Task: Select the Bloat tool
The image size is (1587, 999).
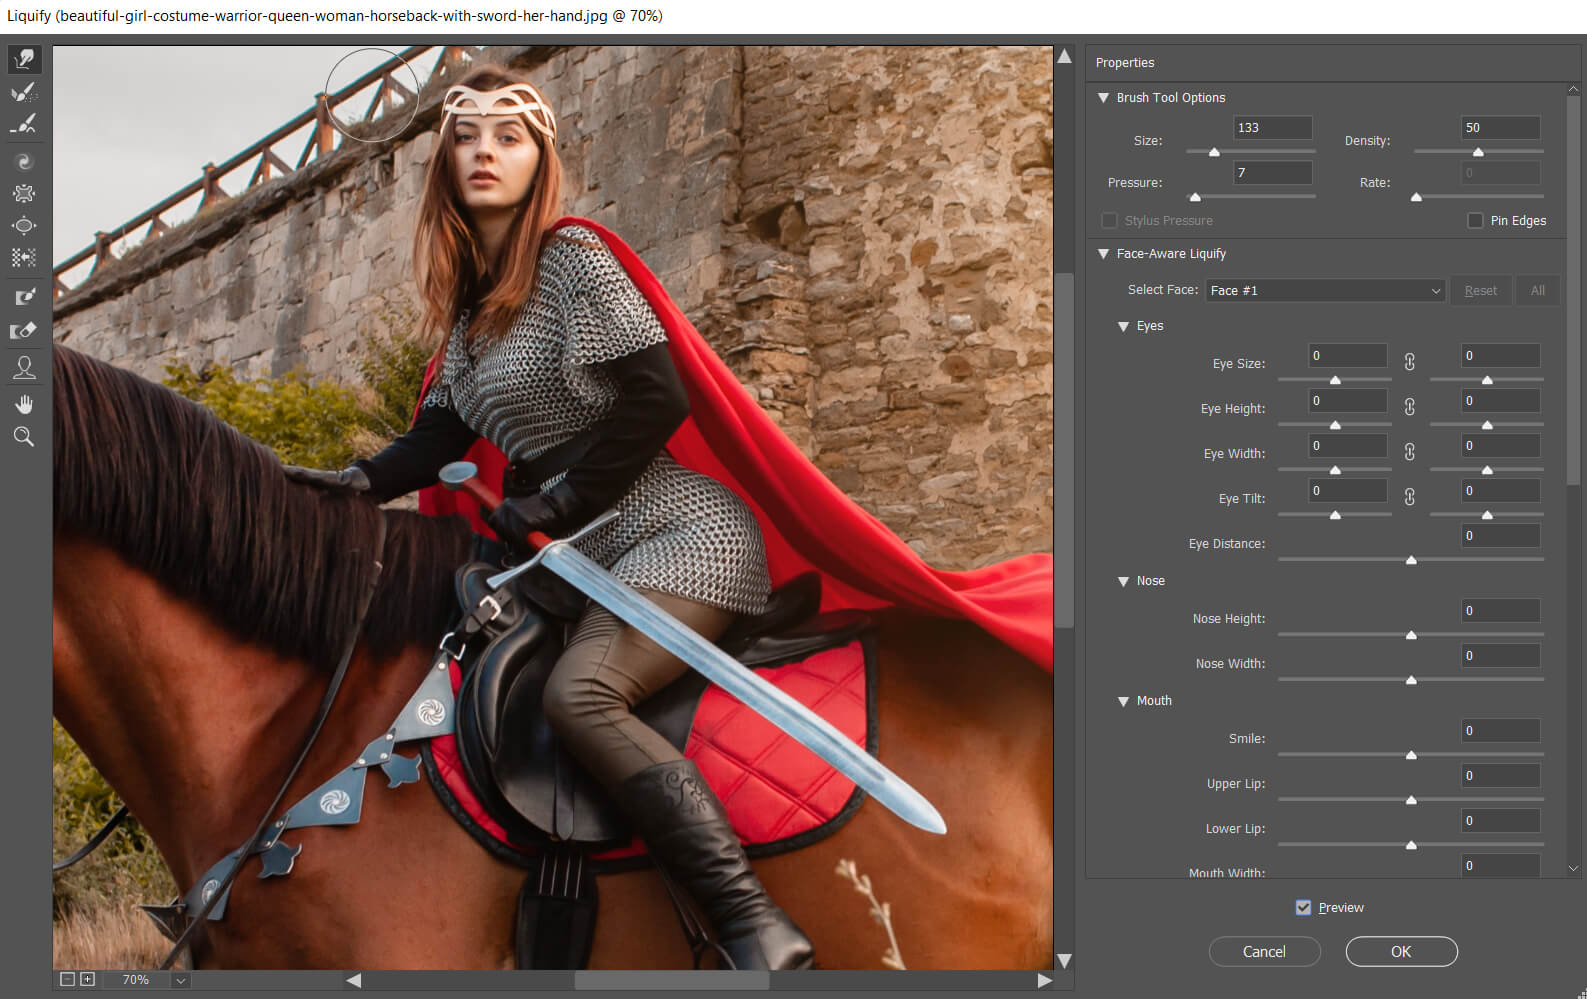Action: (24, 225)
